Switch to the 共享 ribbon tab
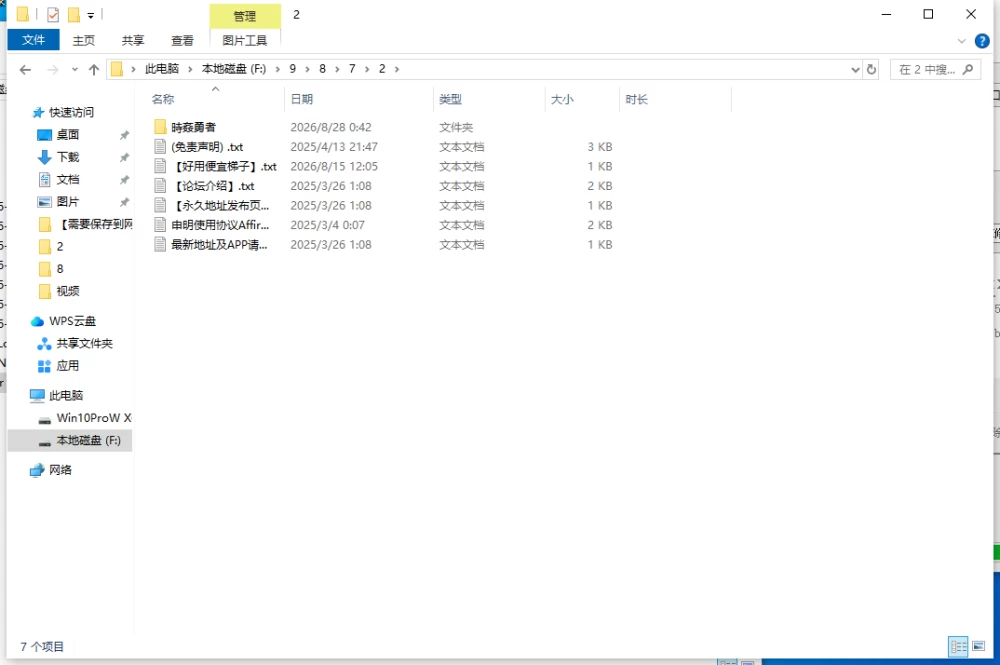 click(133, 40)
